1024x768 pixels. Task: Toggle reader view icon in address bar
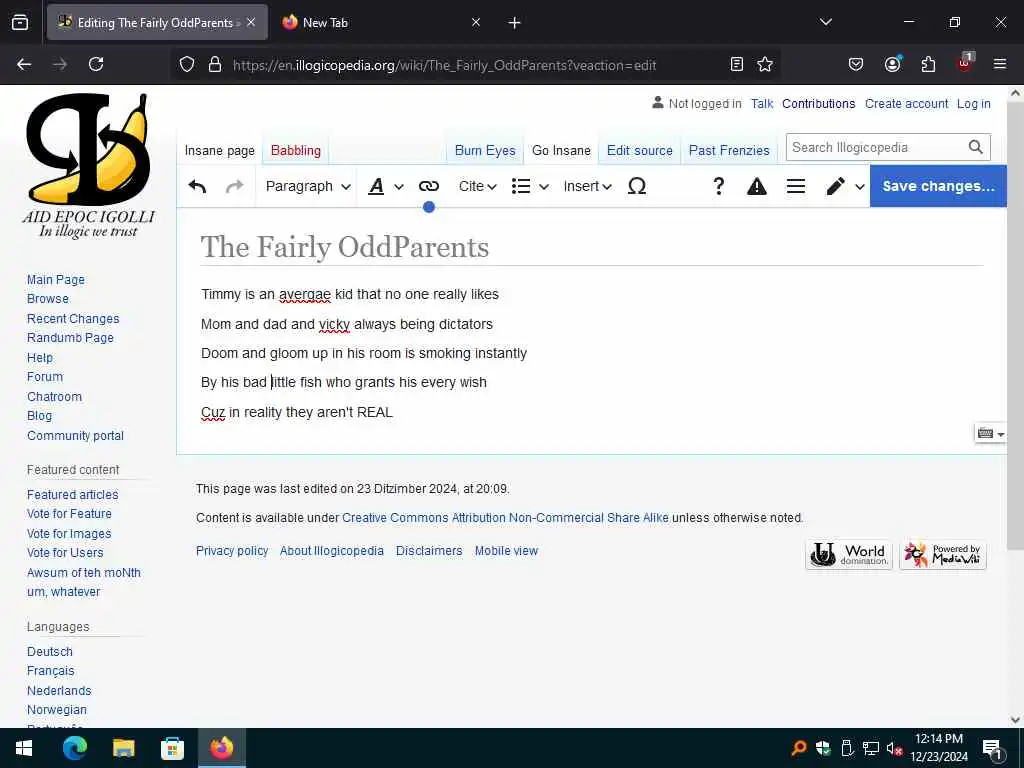coord(737,64)
